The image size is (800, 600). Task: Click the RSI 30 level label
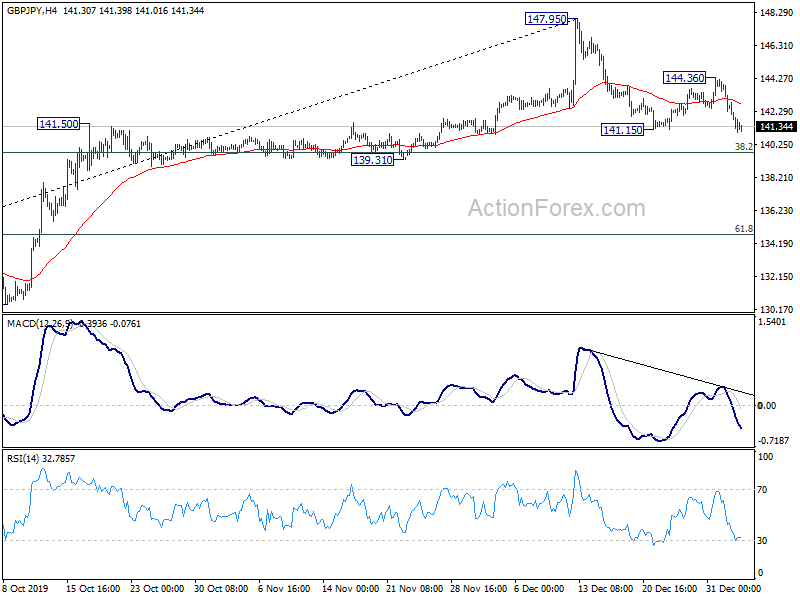point(762,541)
